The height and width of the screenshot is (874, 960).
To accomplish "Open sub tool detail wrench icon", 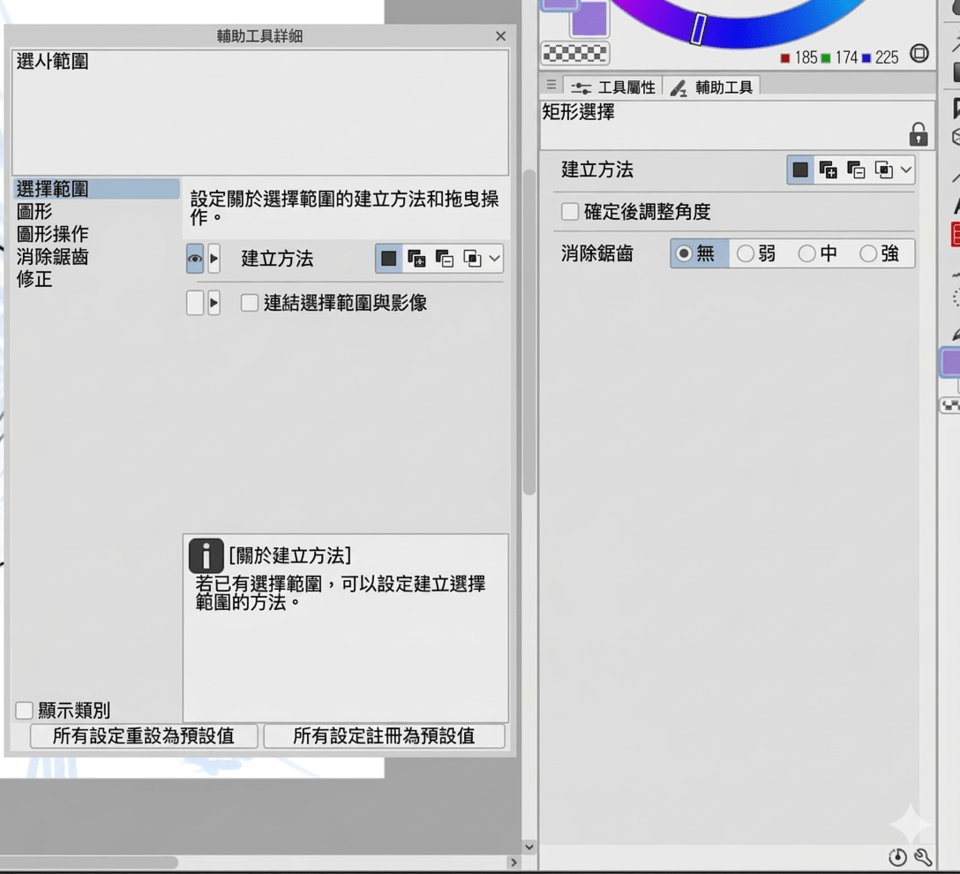I will pos(923,857).
